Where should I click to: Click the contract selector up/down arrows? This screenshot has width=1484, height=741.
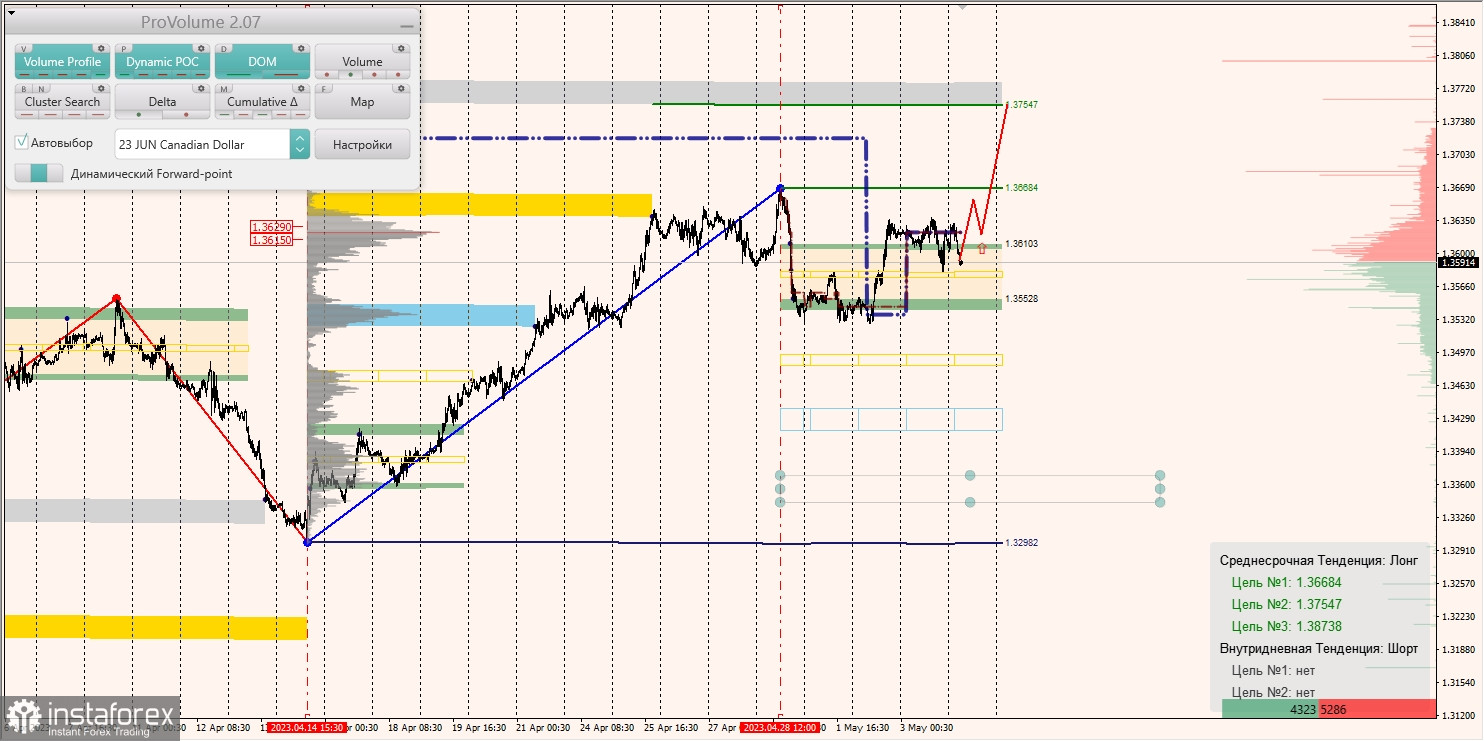[x=299, y=144]
